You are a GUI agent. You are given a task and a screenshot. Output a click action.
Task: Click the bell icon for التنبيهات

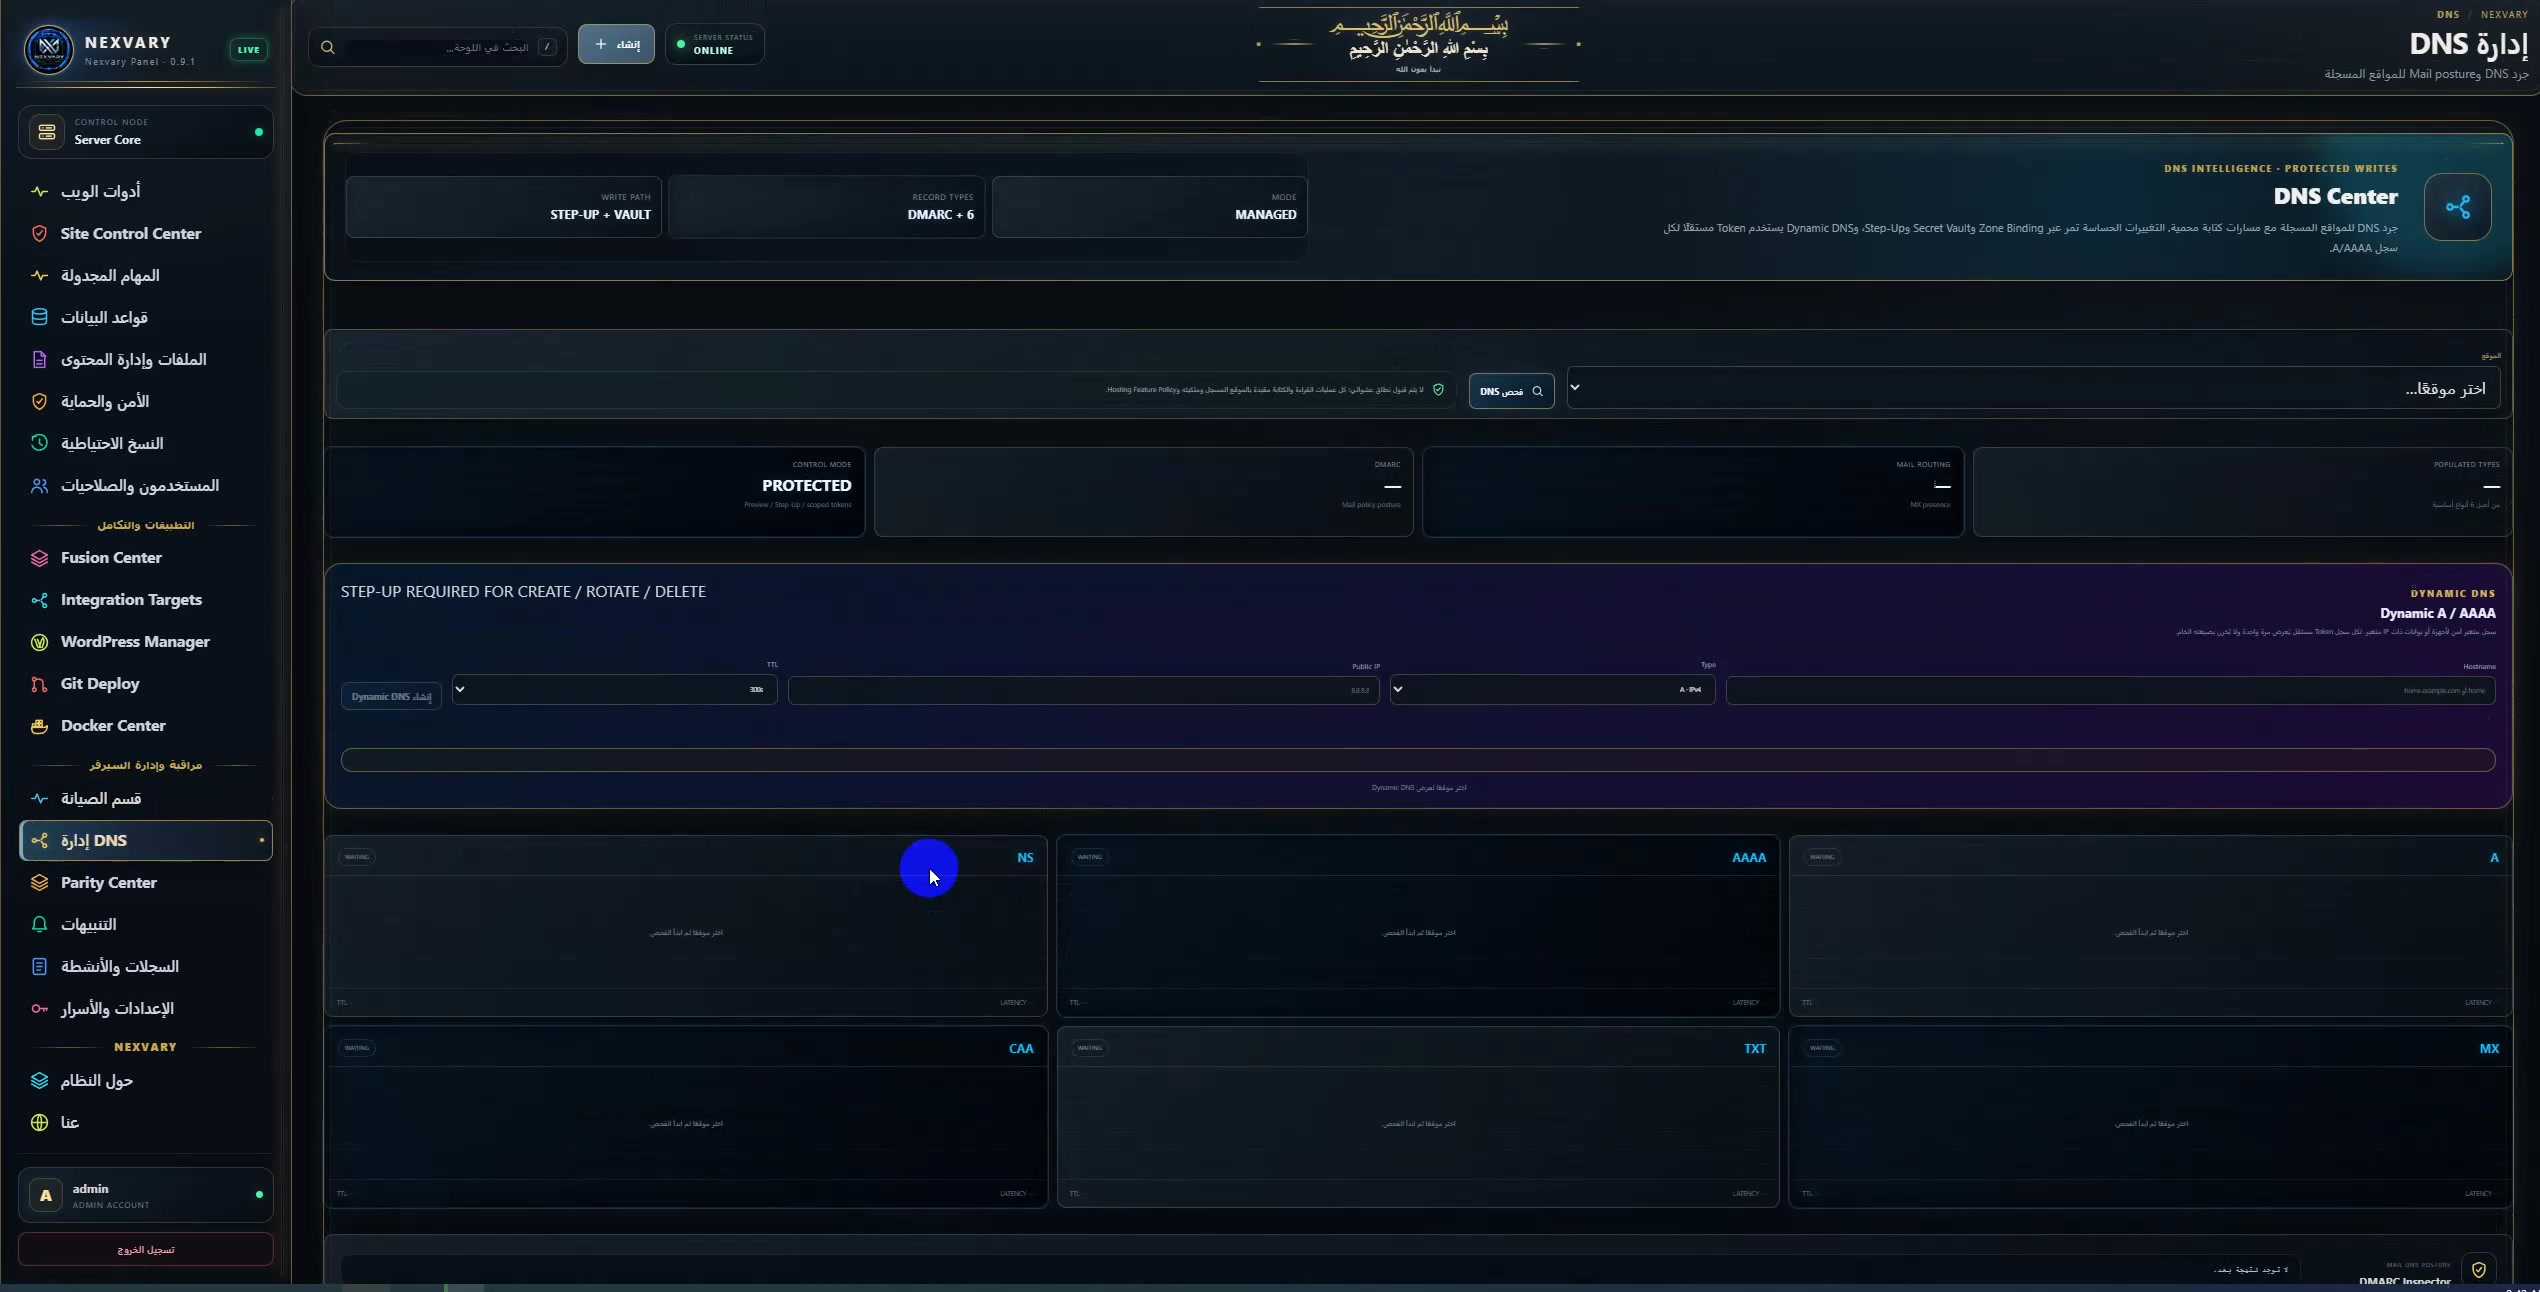point(40,924)
